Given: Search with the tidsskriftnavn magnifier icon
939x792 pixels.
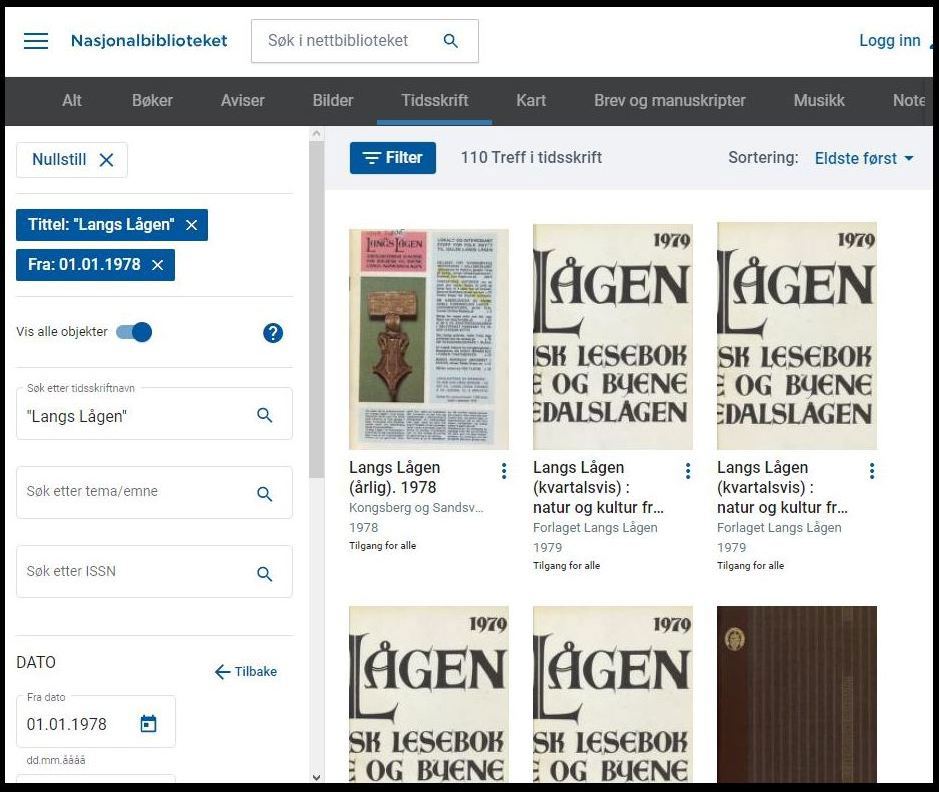Looking at the screenshot, I should click(x=265, y=413).
